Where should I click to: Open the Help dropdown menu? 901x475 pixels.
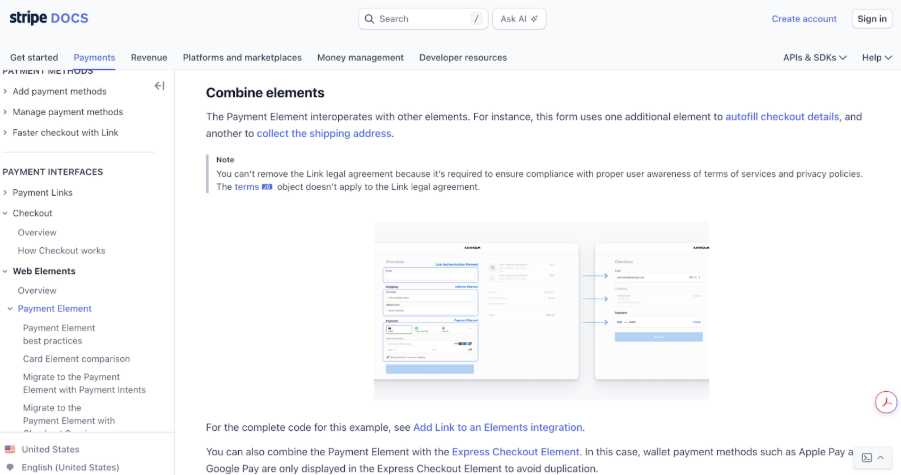[876, 58]
